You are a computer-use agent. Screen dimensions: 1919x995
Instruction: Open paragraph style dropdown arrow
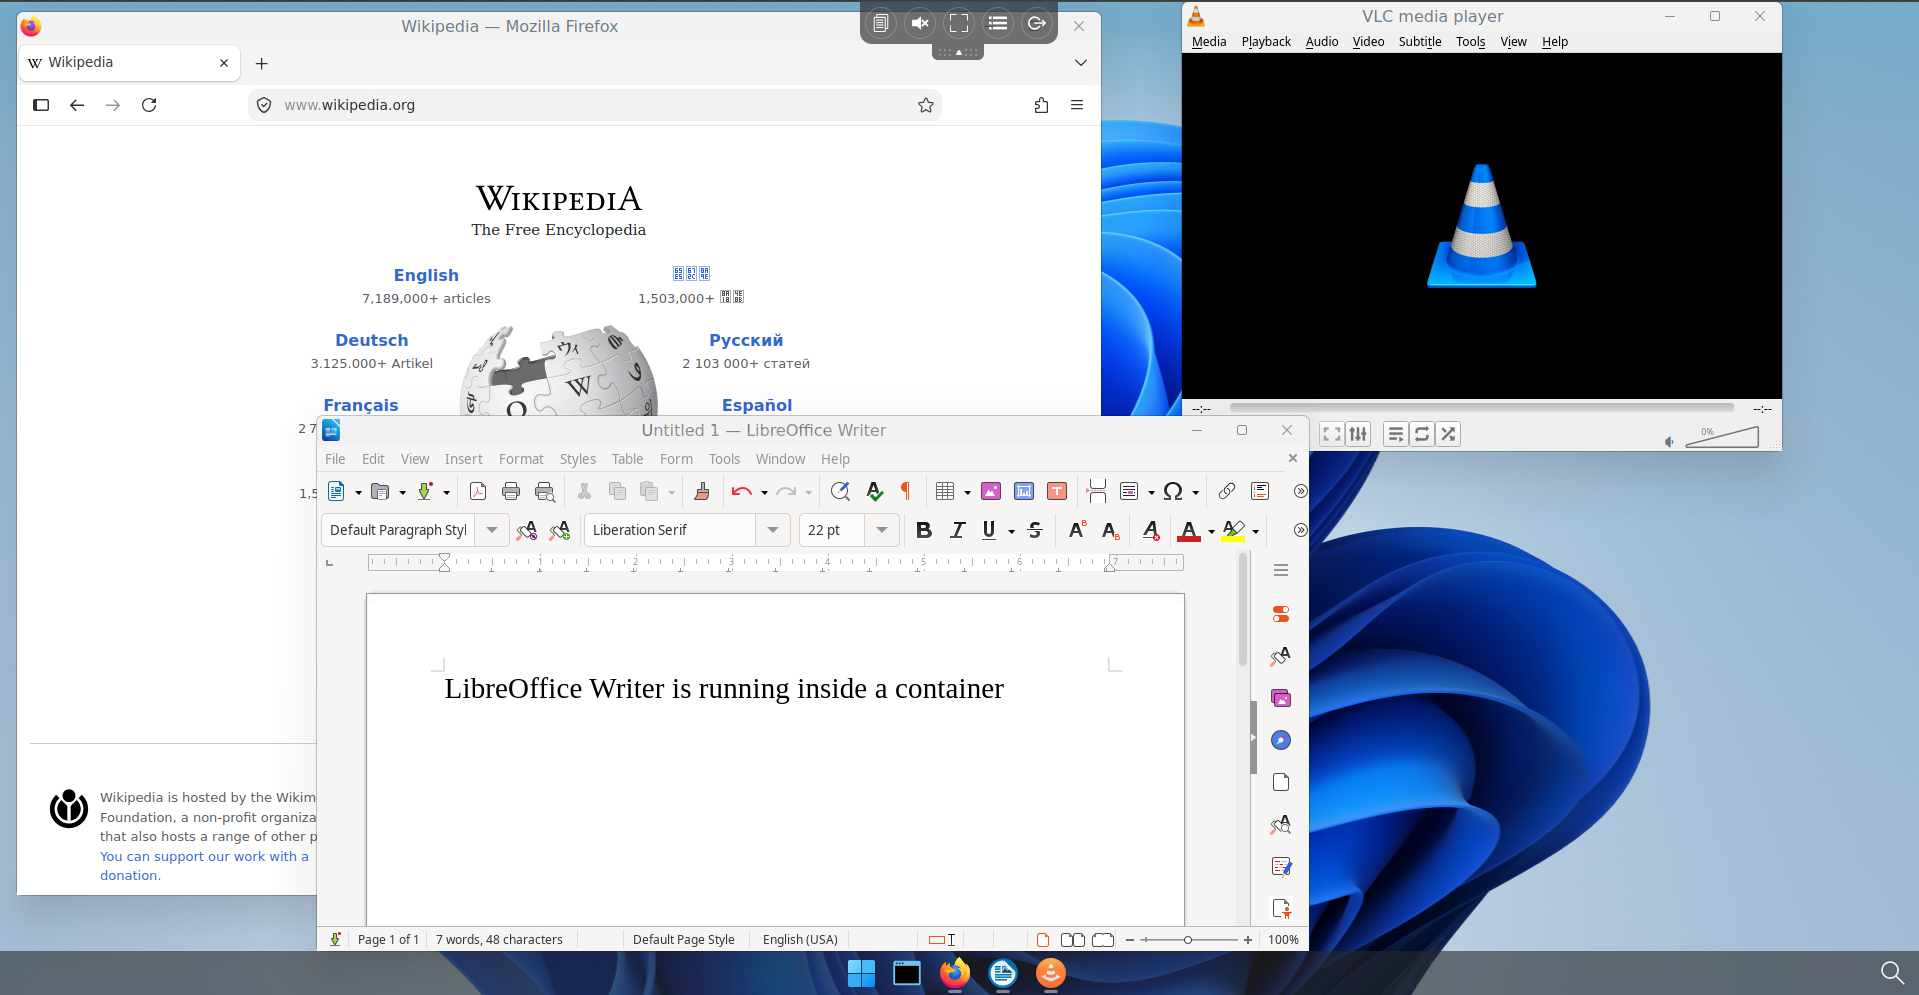pos(492,530)
